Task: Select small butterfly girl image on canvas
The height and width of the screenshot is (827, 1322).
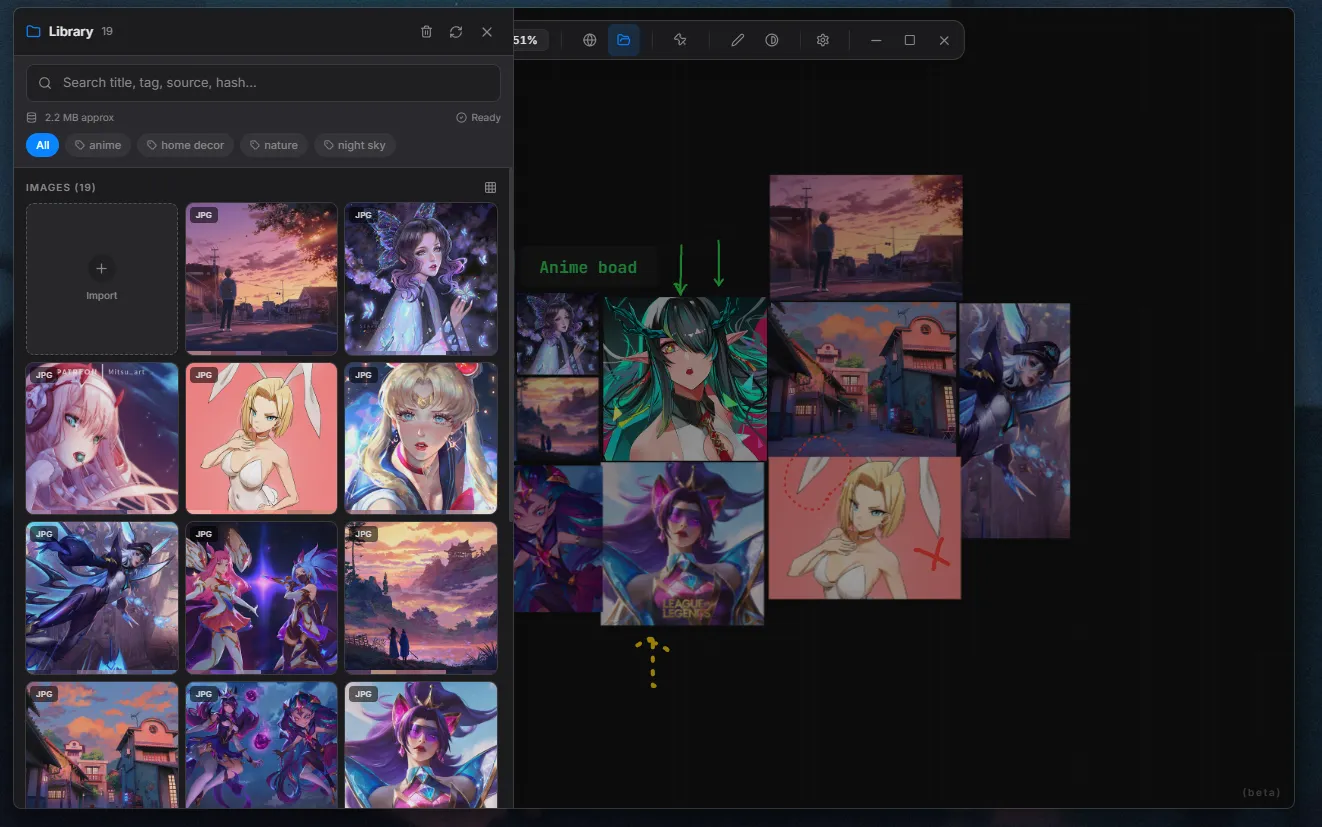Action: [557, 334]
